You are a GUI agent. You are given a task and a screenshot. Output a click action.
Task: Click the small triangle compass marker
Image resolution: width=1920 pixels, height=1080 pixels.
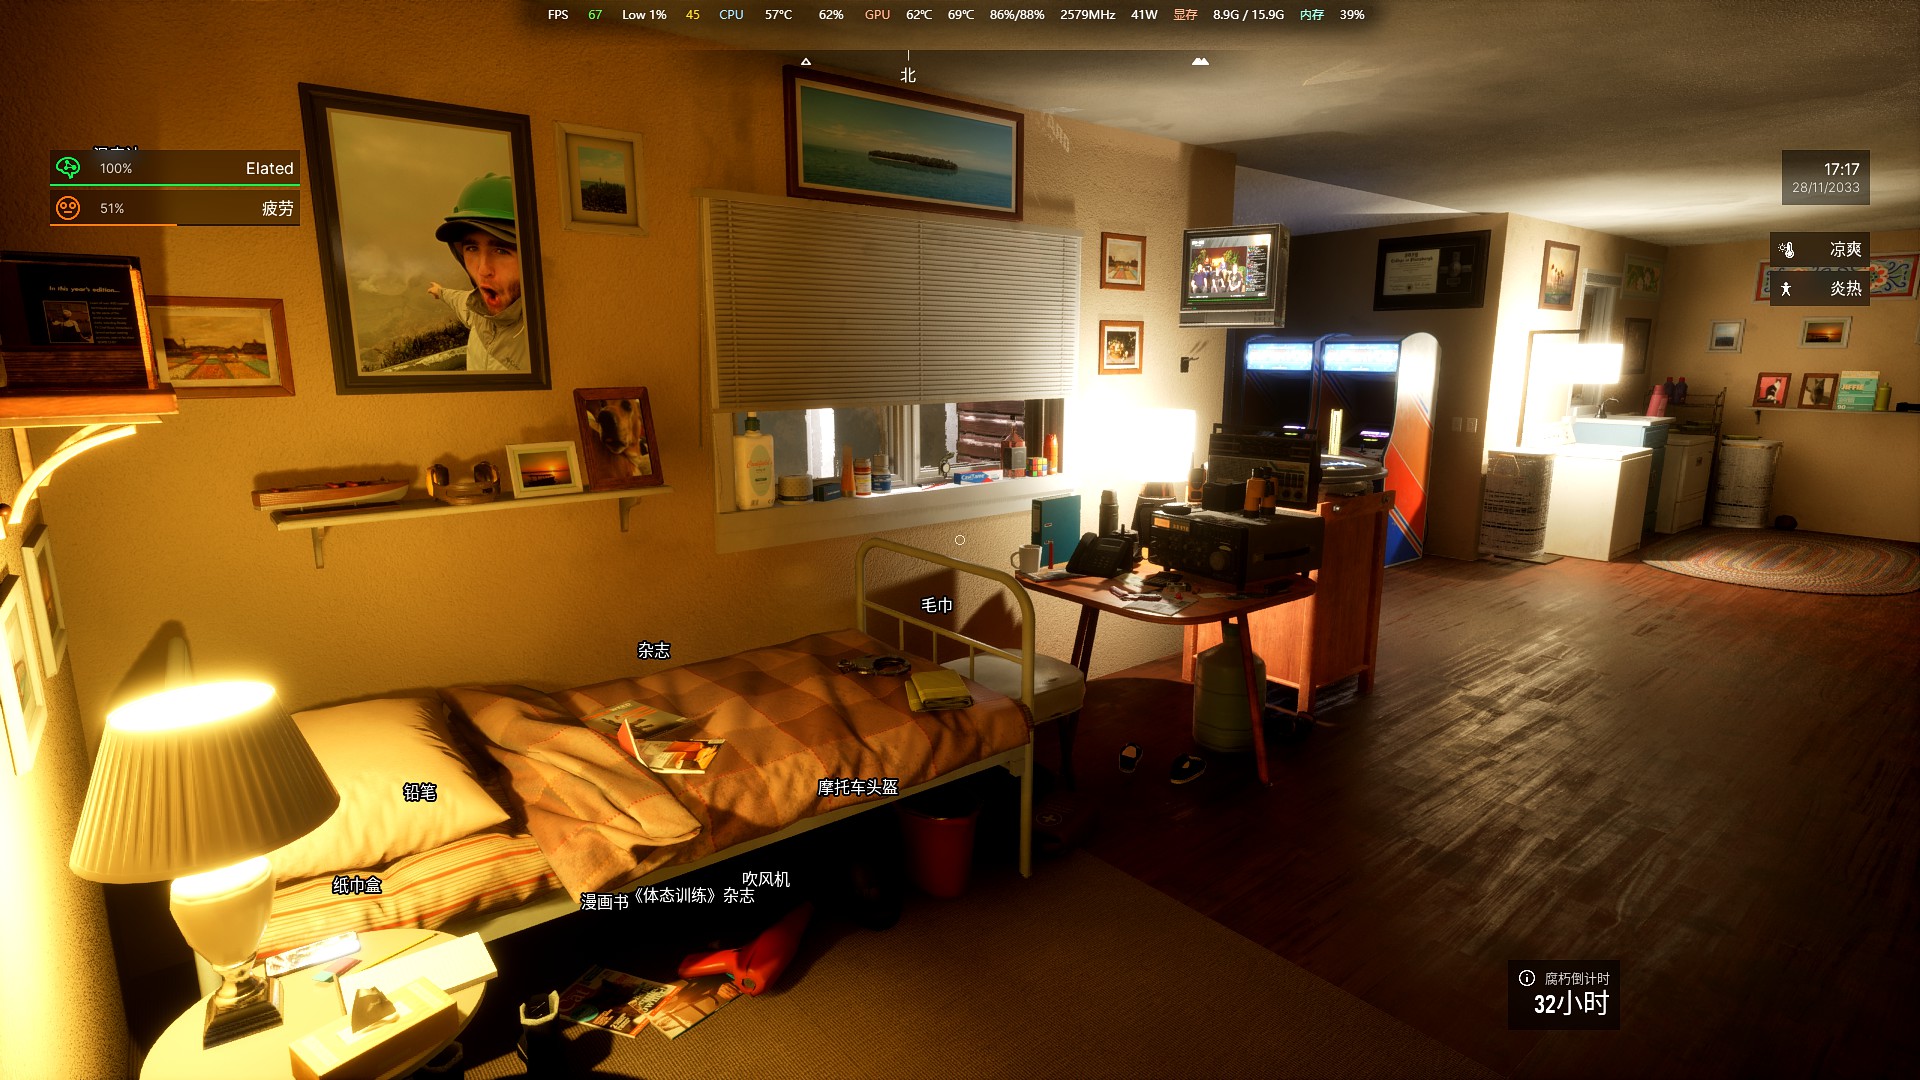[806, 62]
